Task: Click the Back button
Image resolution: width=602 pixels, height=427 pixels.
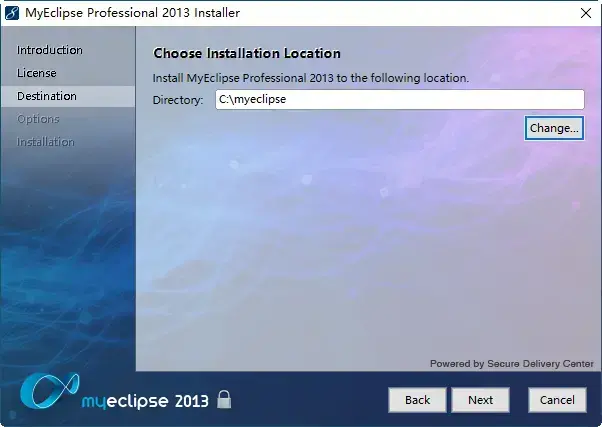Action: tap(417, 400)
